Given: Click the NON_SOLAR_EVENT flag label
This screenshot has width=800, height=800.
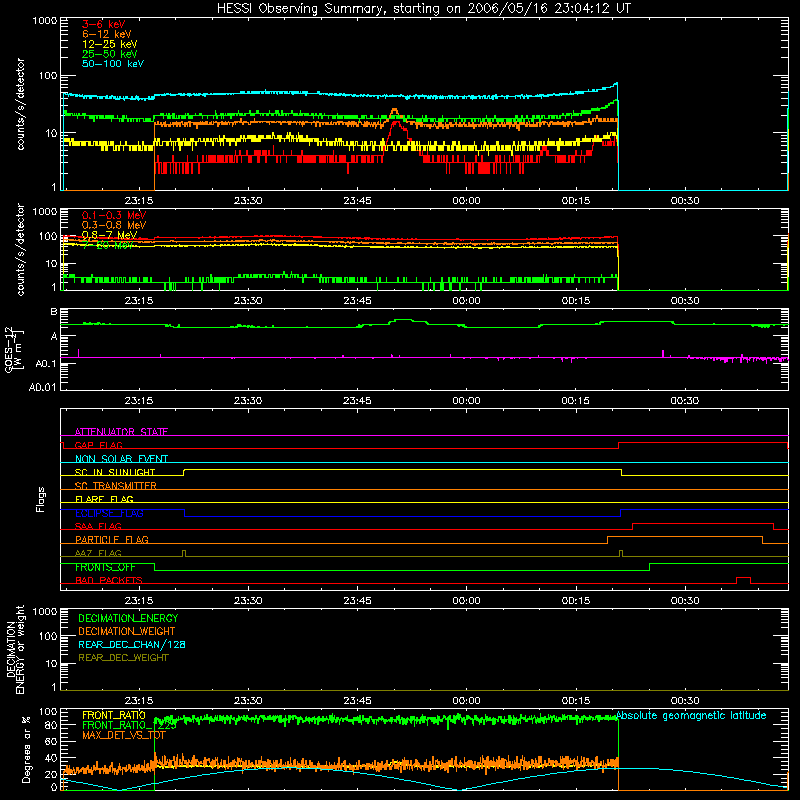Looking at the screenshot, I should point(121,459).
